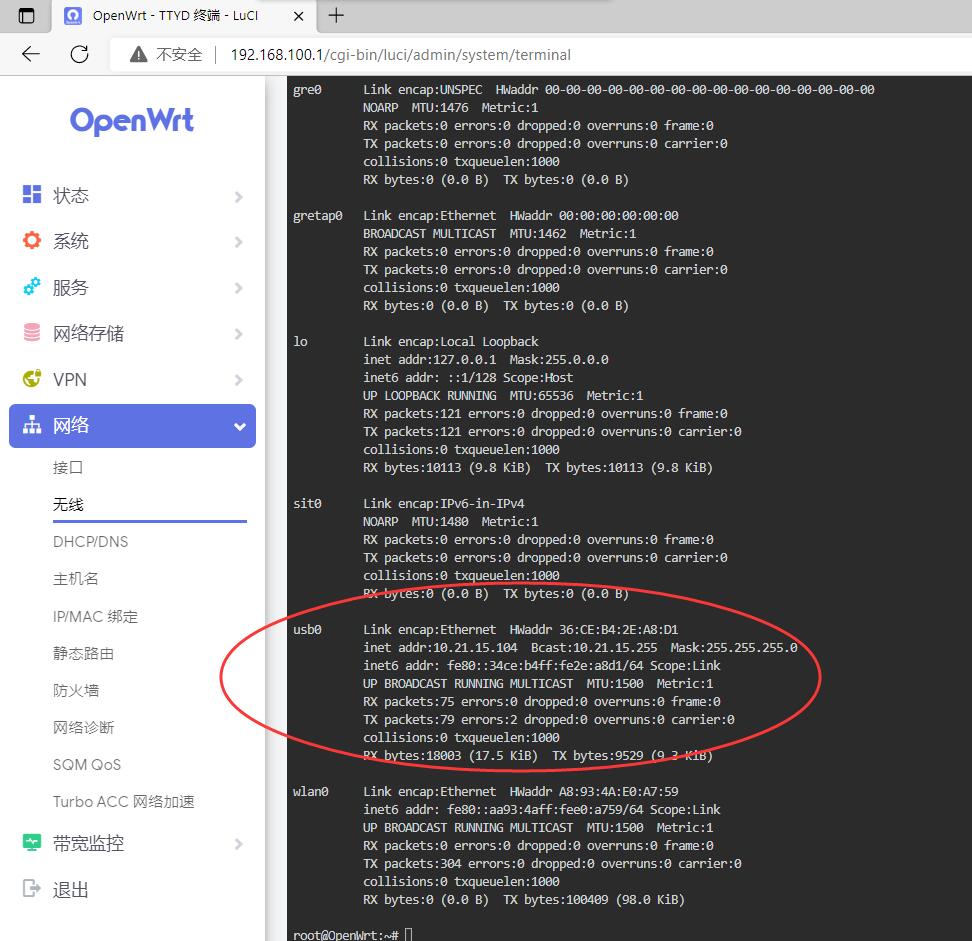Select the 防火墙 submenu item
Viewport: 972px width, 941px height.
click(76, 690)
